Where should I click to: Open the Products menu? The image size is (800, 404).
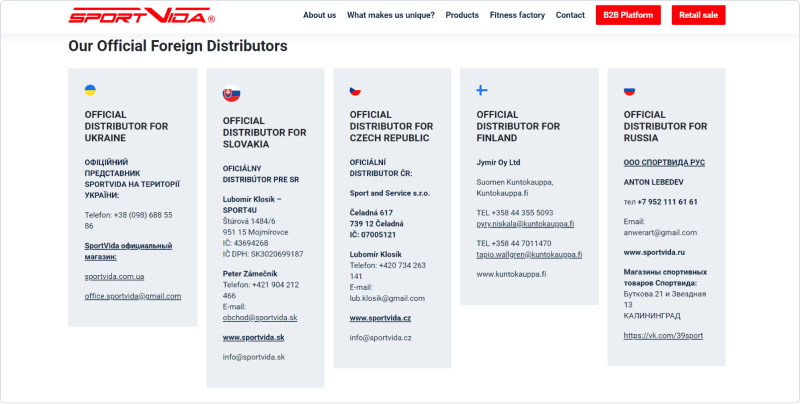[x=462, y=15]
